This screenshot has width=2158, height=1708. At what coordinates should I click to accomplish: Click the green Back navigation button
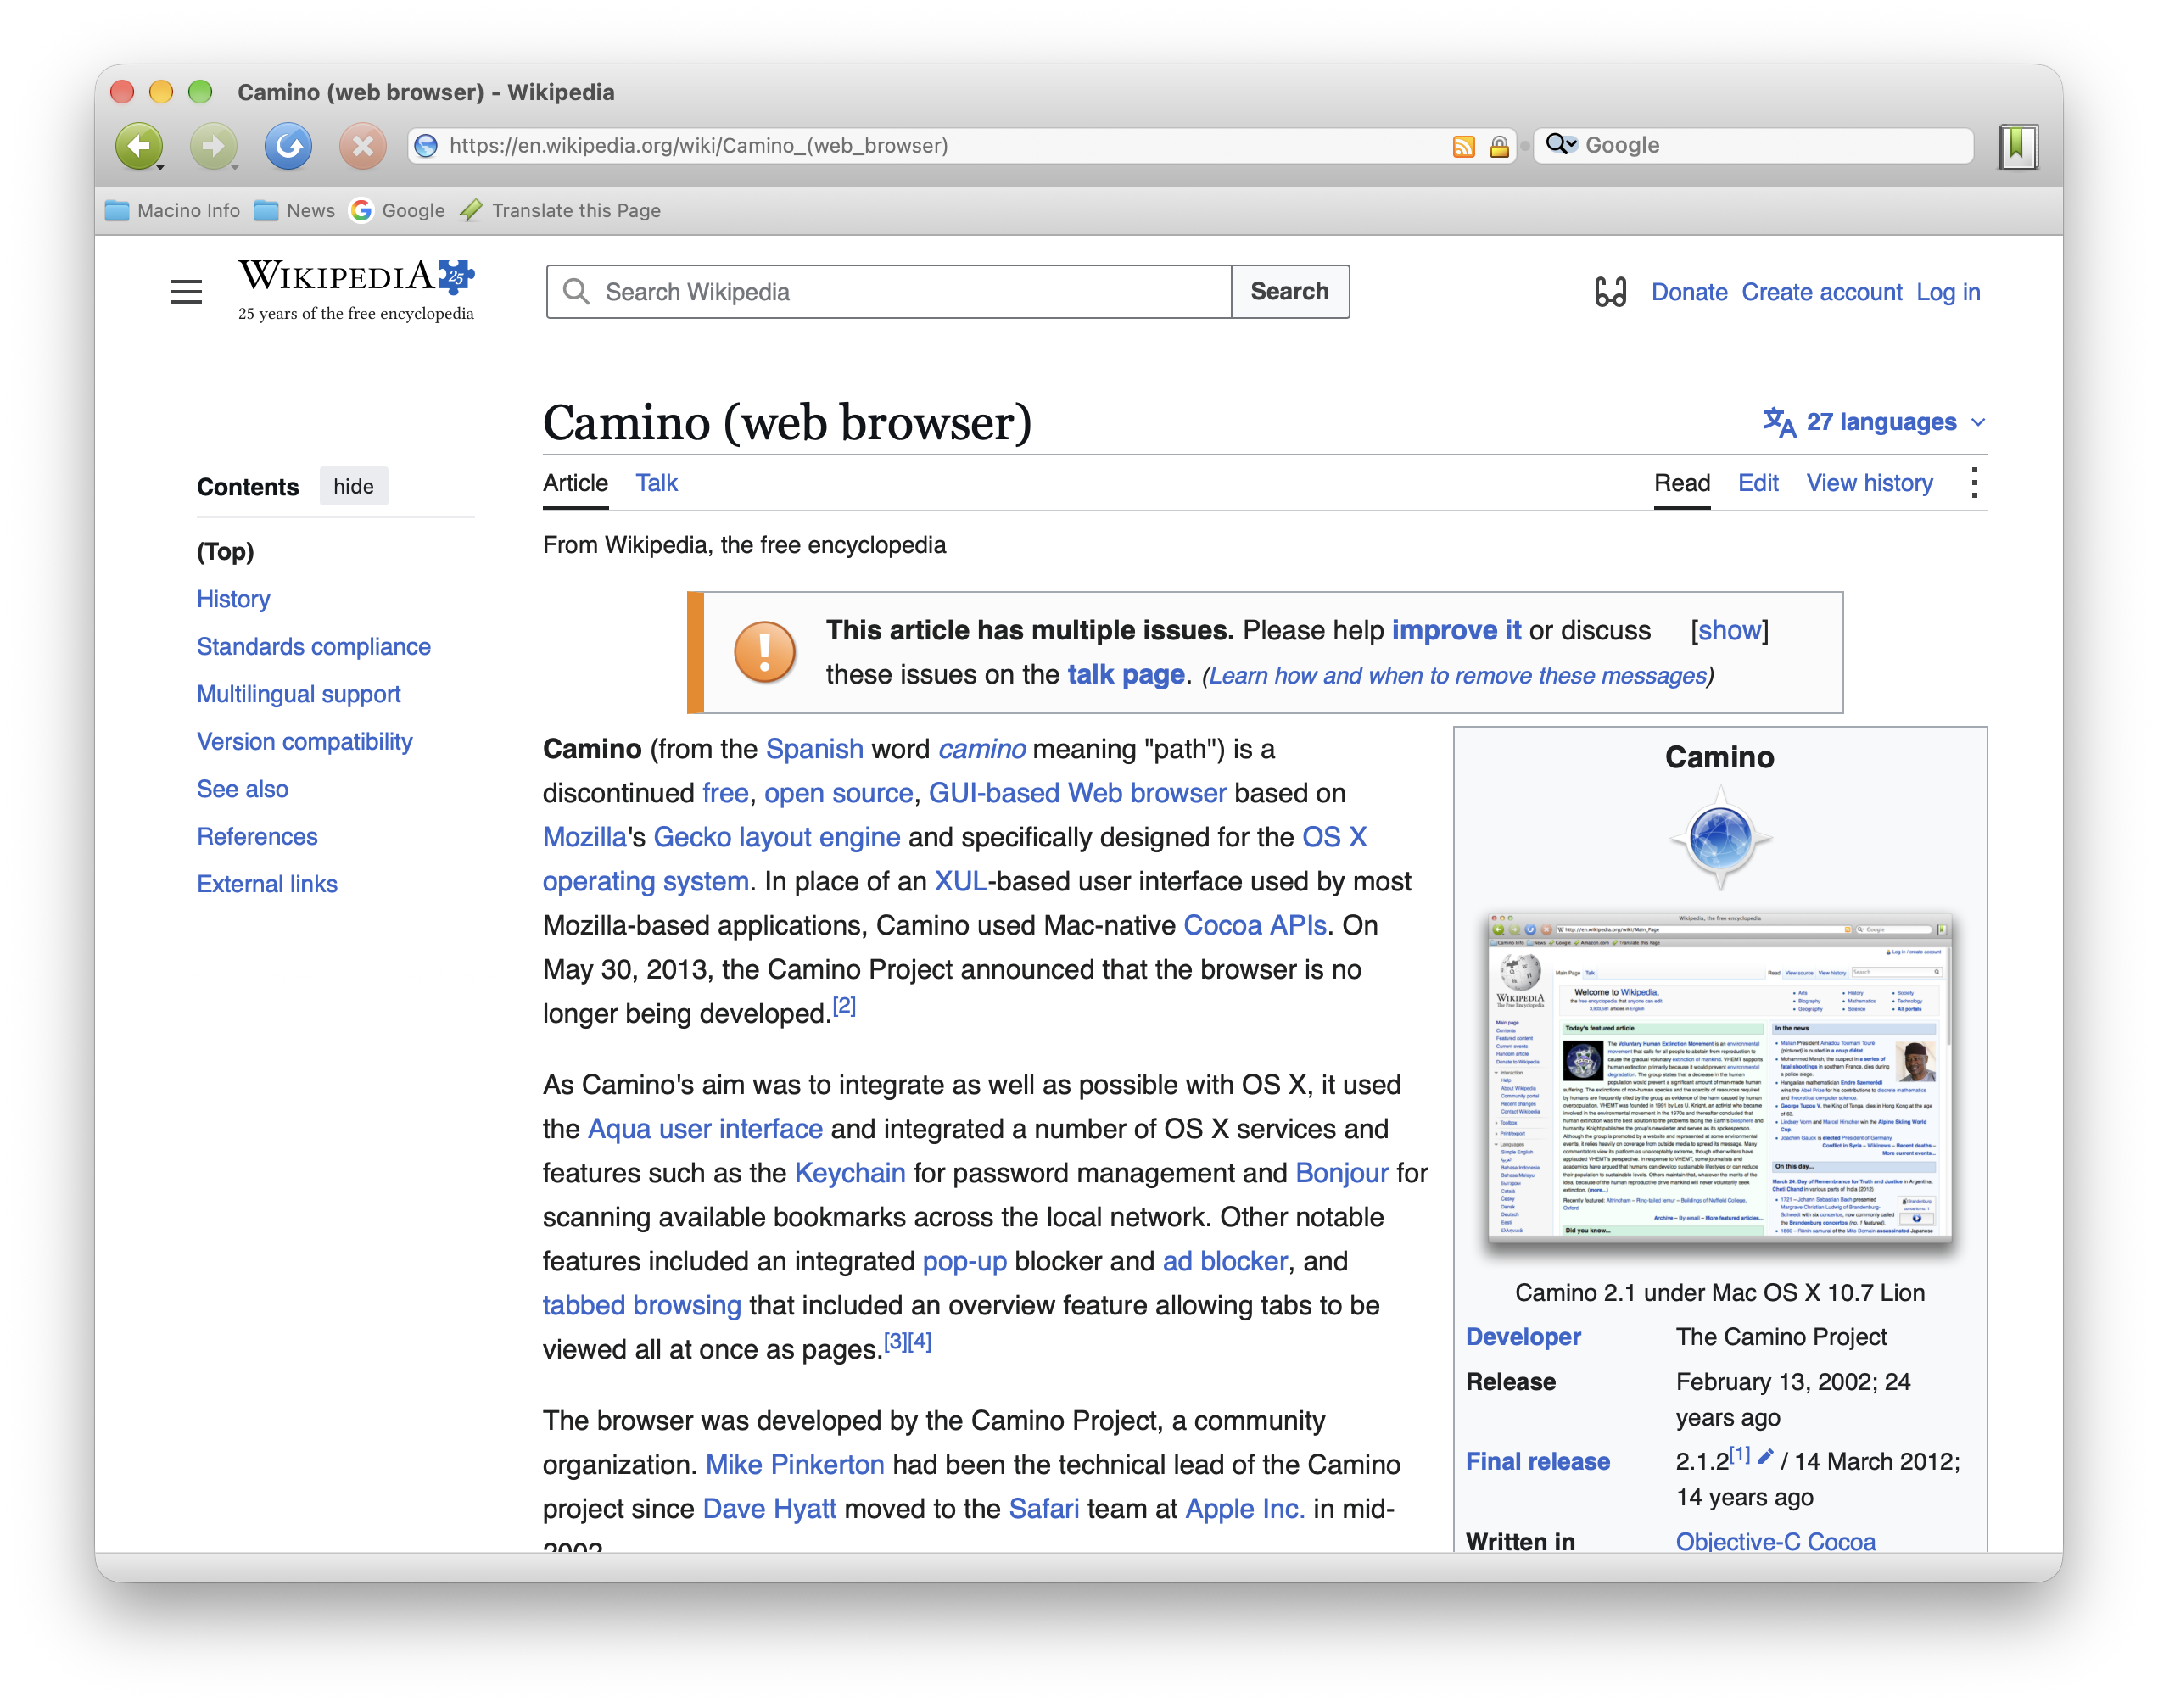pos(139,146)
